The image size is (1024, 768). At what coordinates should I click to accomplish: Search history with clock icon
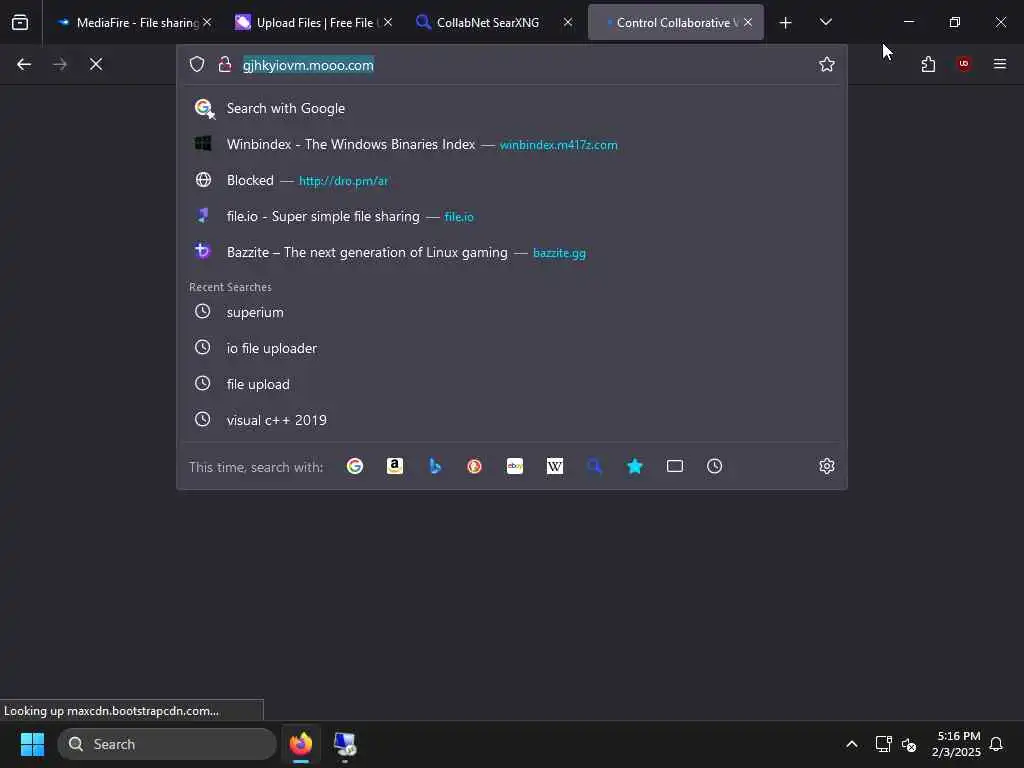point(714,466)
